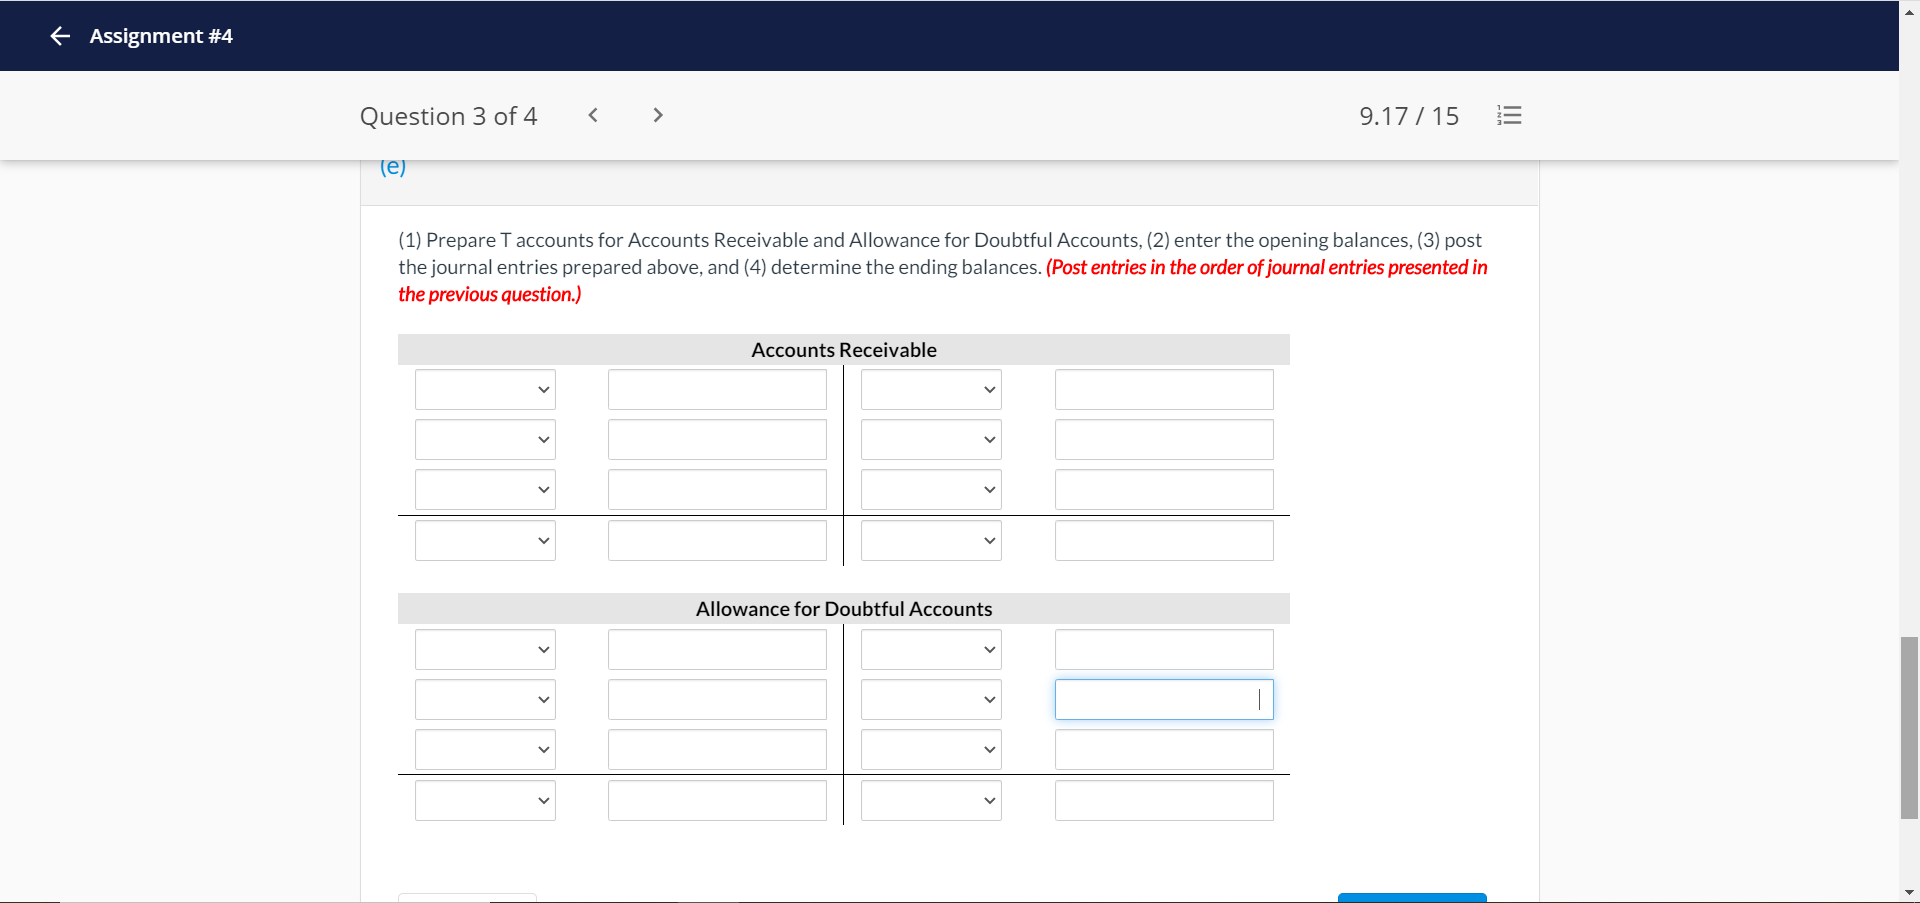The image size is (1920, 903).
Task: Open Accounts Receivable second row right dropdown
Action: 931,440
